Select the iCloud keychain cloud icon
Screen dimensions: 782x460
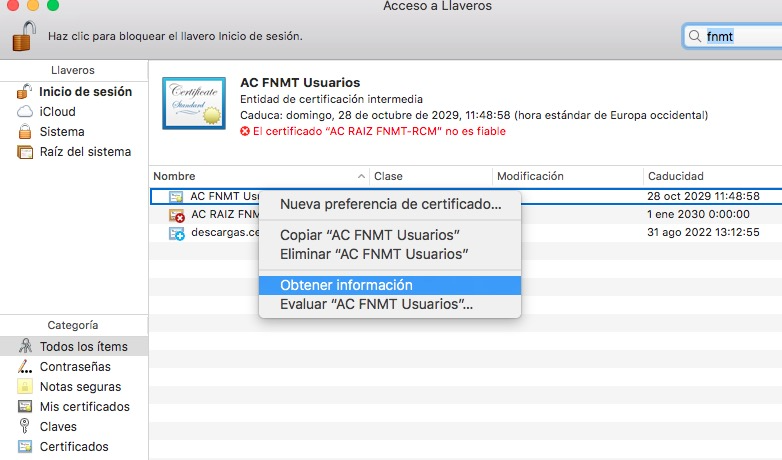point(25,112)
